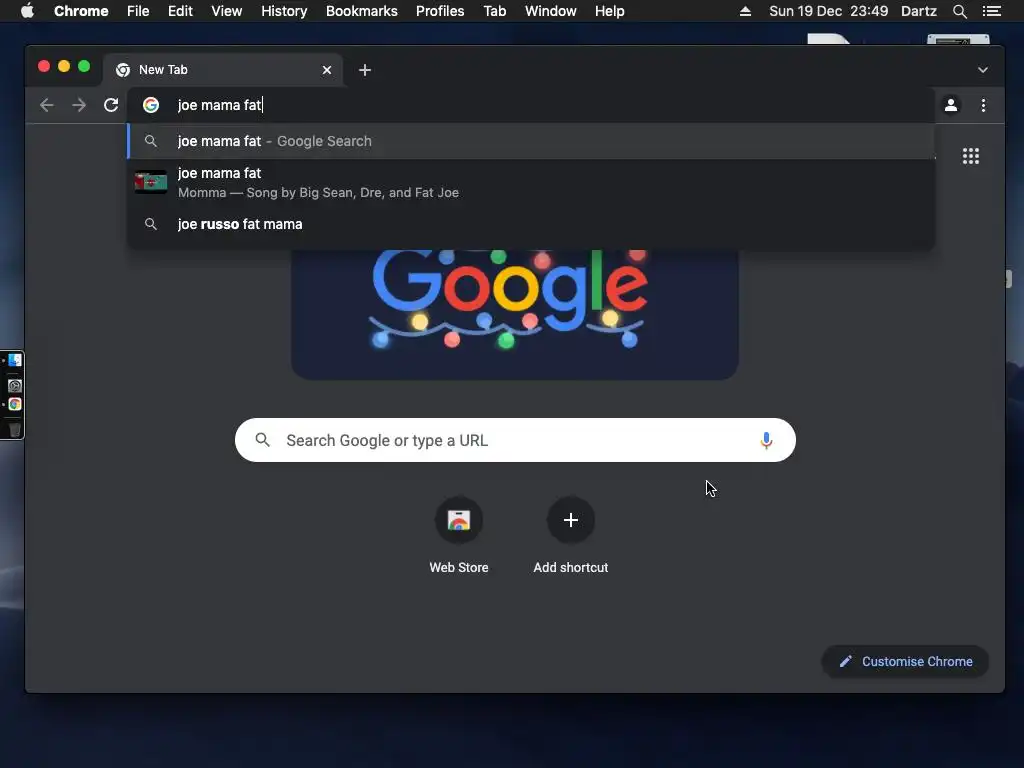Open Finder from the dock
The image size is (1024, 768).
[x=14, y=360]
